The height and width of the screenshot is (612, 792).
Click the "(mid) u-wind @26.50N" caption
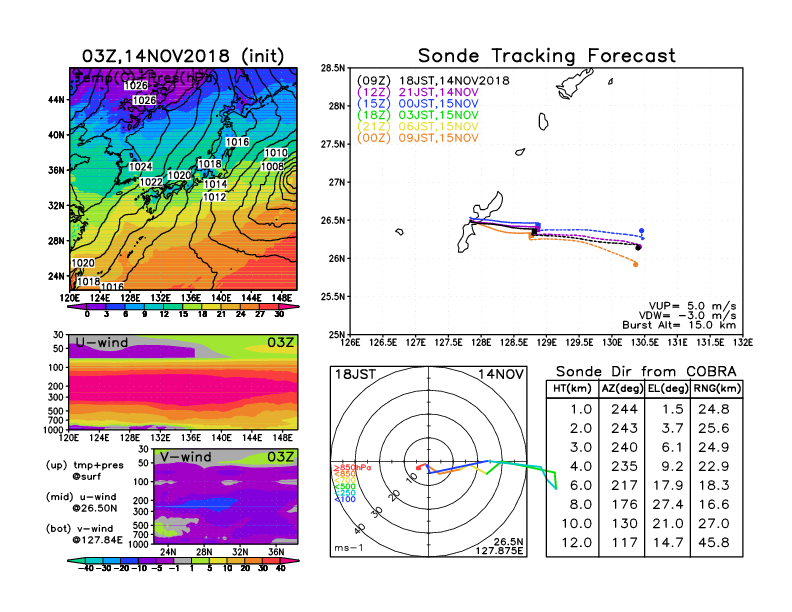(x=81, y=502)
